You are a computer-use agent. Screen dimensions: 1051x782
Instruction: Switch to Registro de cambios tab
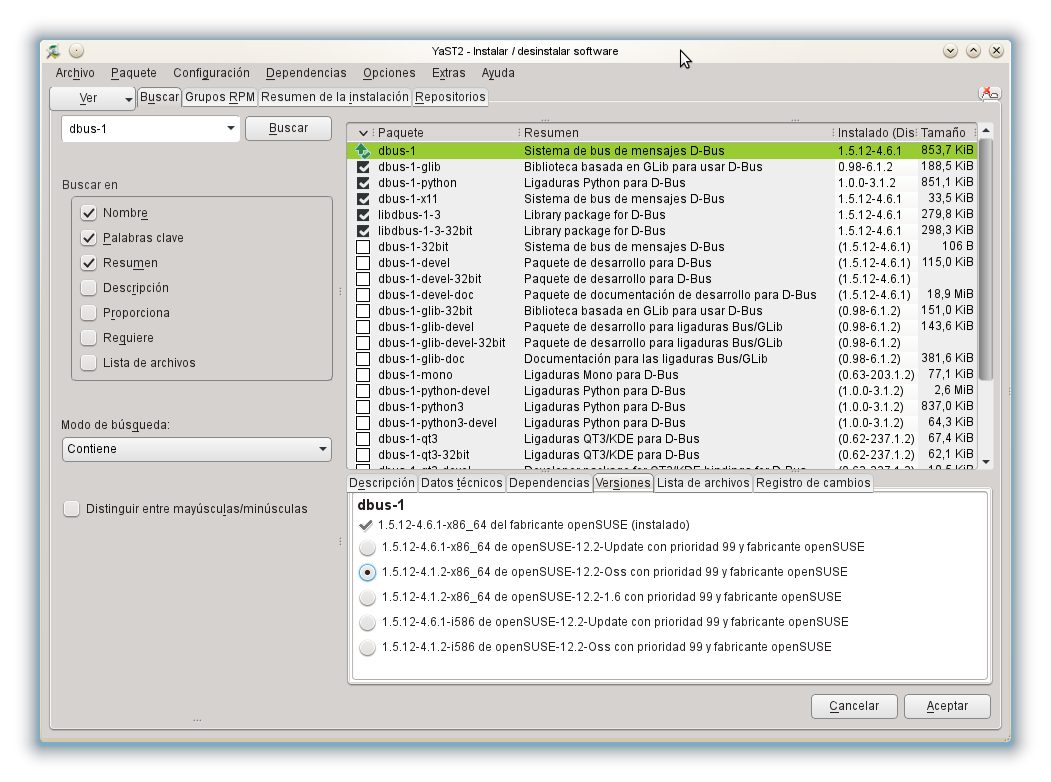point(813,483)
